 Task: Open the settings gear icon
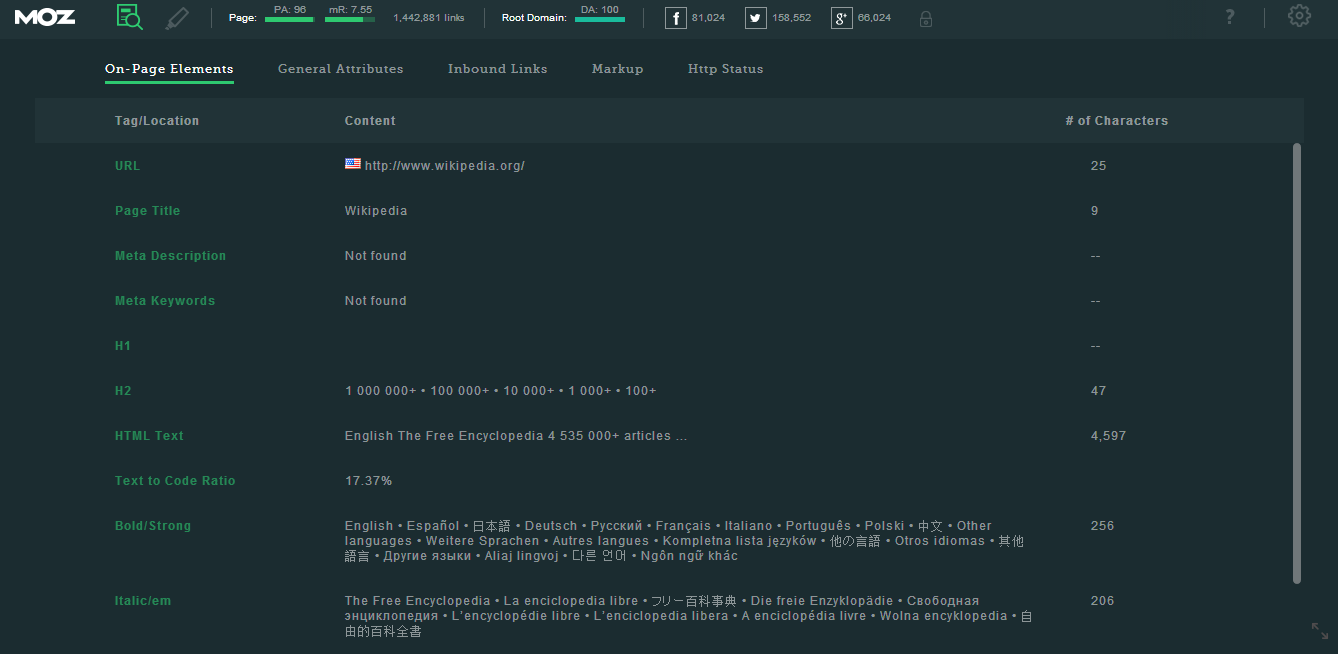[1299, 16]
